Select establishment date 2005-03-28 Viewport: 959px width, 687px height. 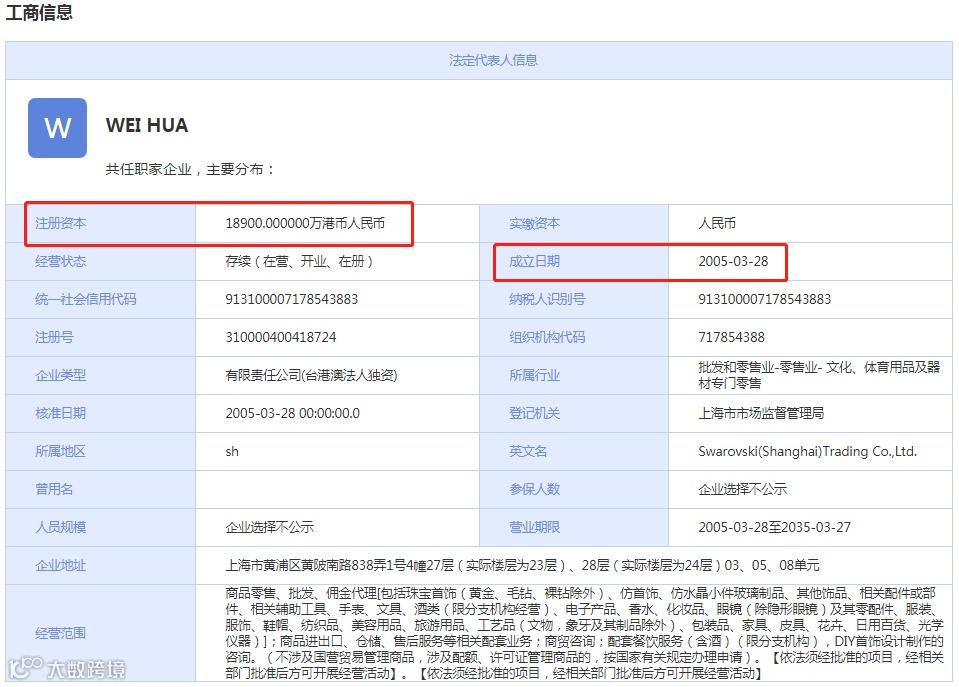tap(733, 261)
